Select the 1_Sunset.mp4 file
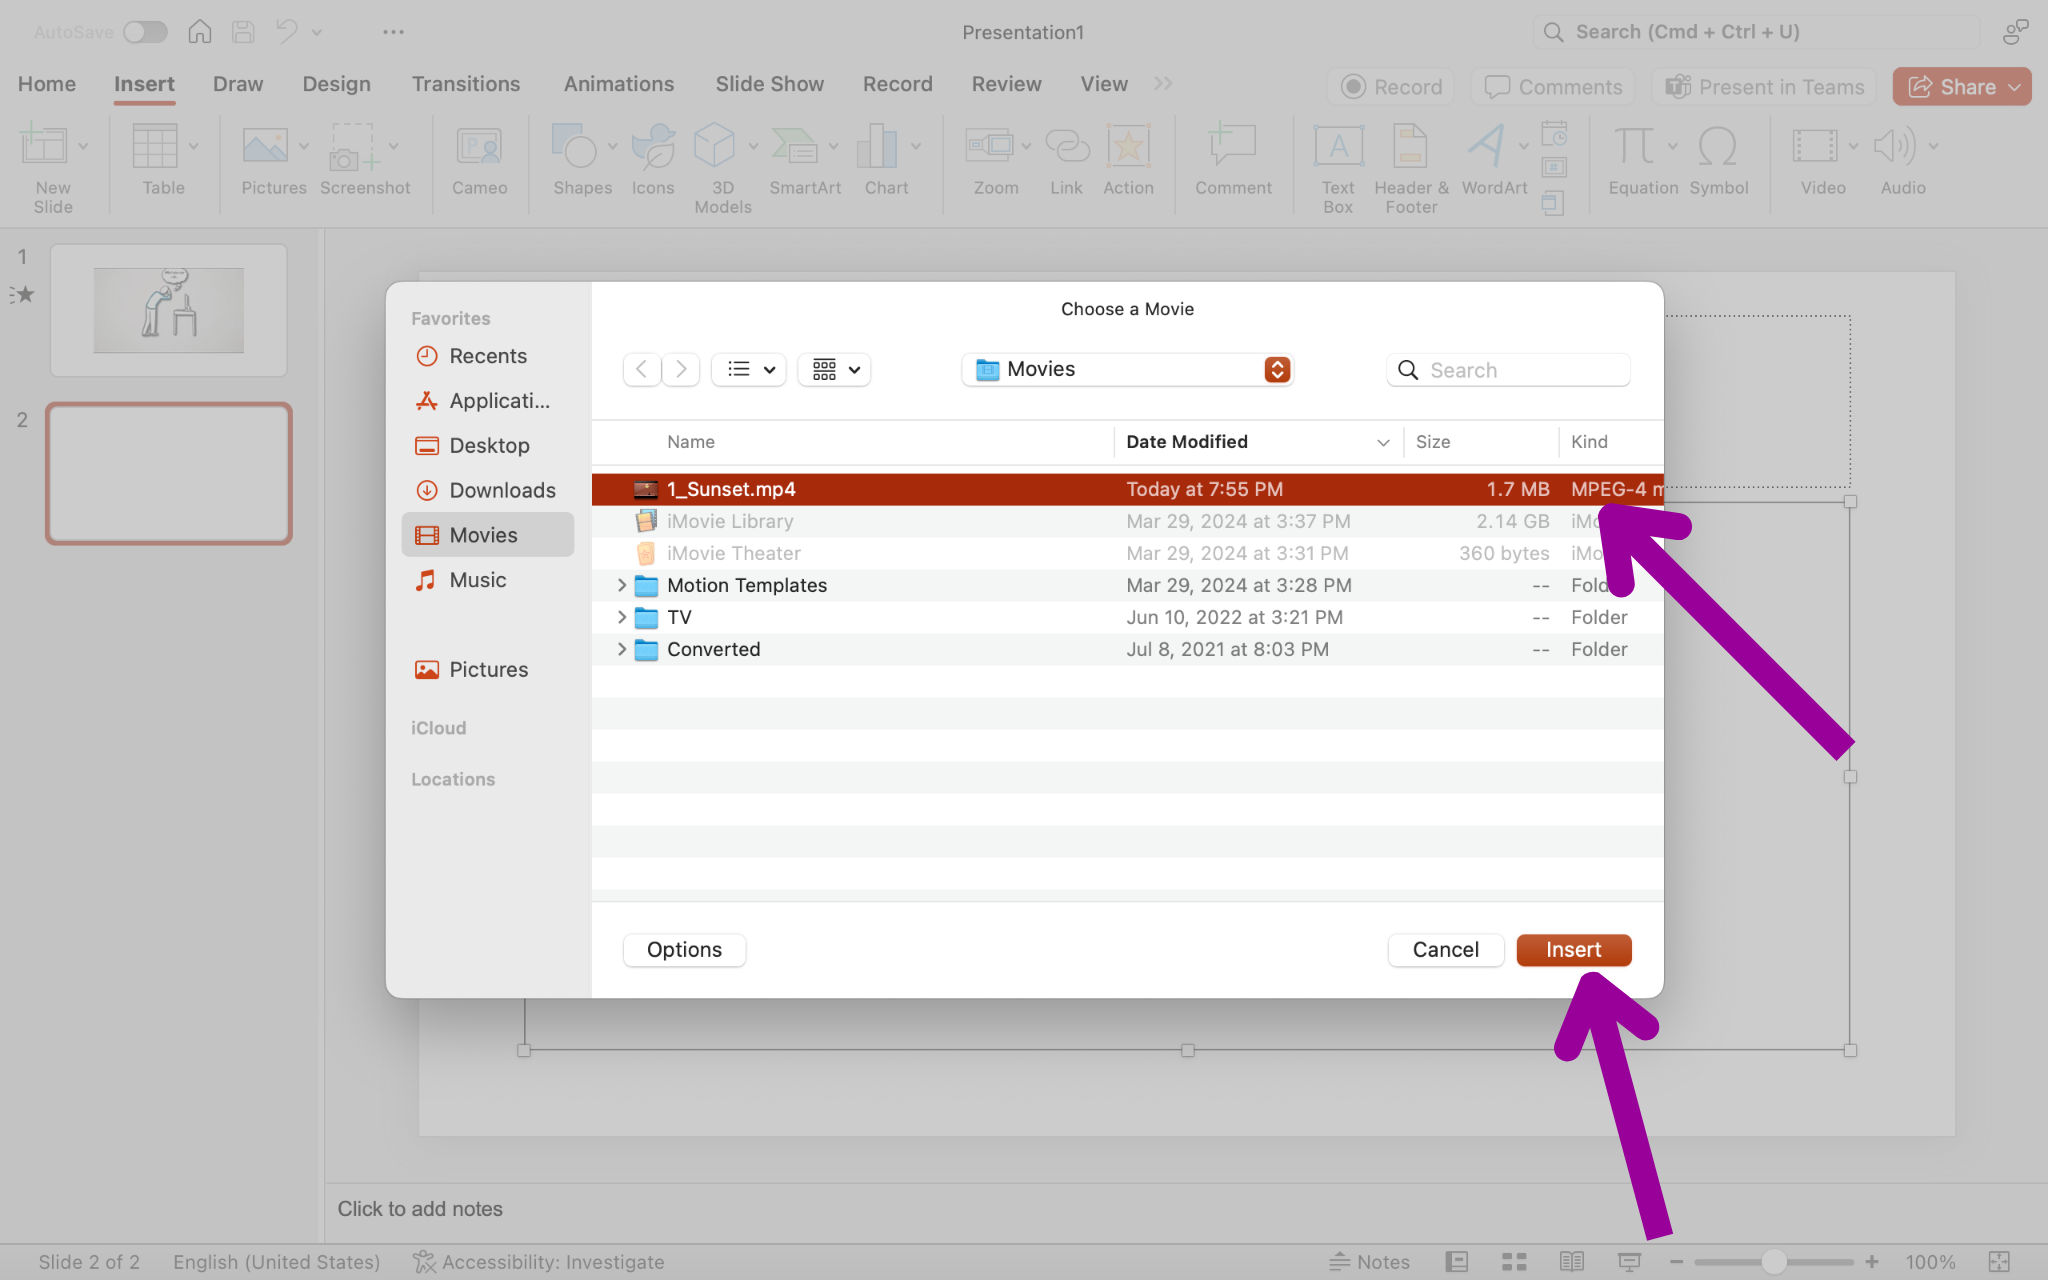This screenshot has width=2048, height=1280. 1127,489
